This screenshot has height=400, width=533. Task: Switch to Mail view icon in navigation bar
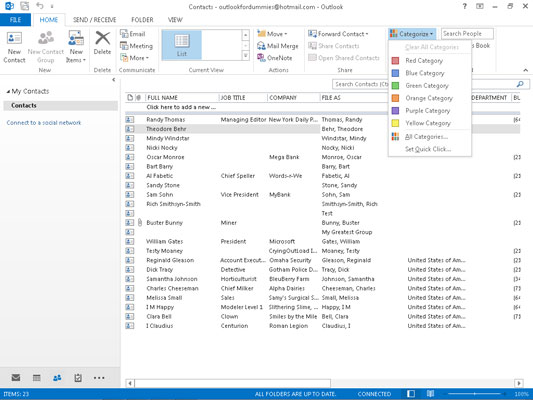click(x=16, y=378)
